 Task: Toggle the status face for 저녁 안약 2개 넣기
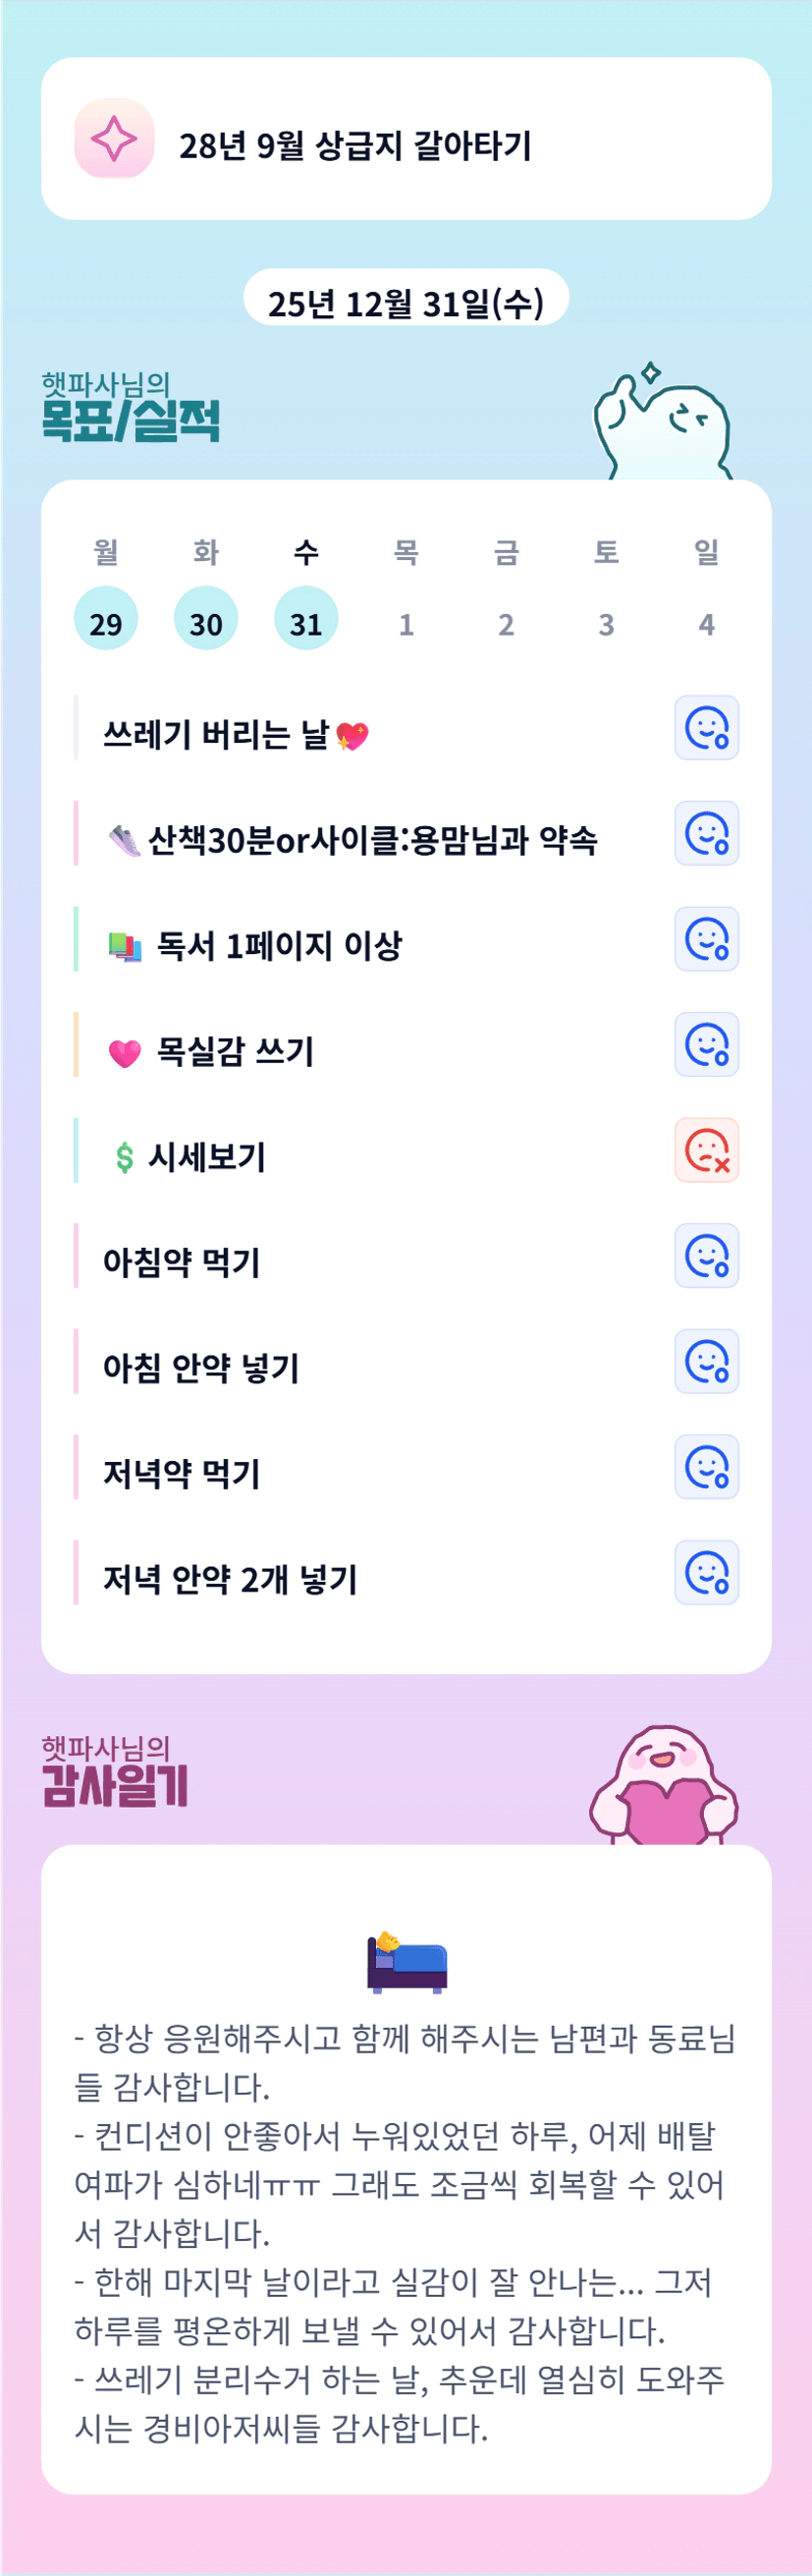pos(706,1573)
